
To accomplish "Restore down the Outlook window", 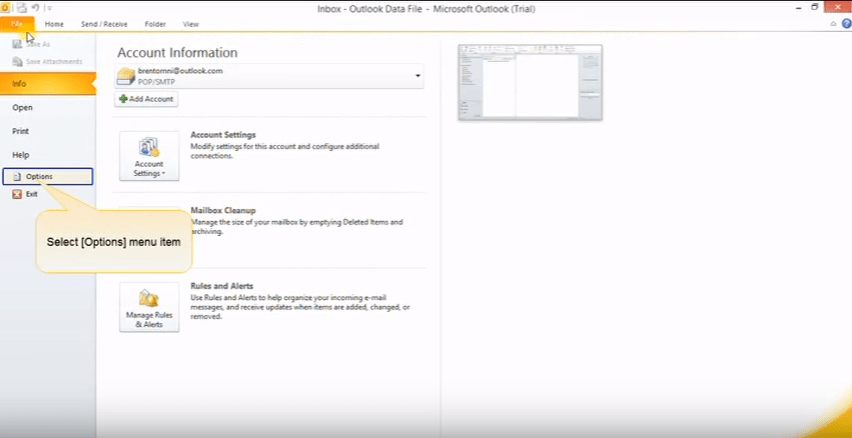I will tap(814, 7).
